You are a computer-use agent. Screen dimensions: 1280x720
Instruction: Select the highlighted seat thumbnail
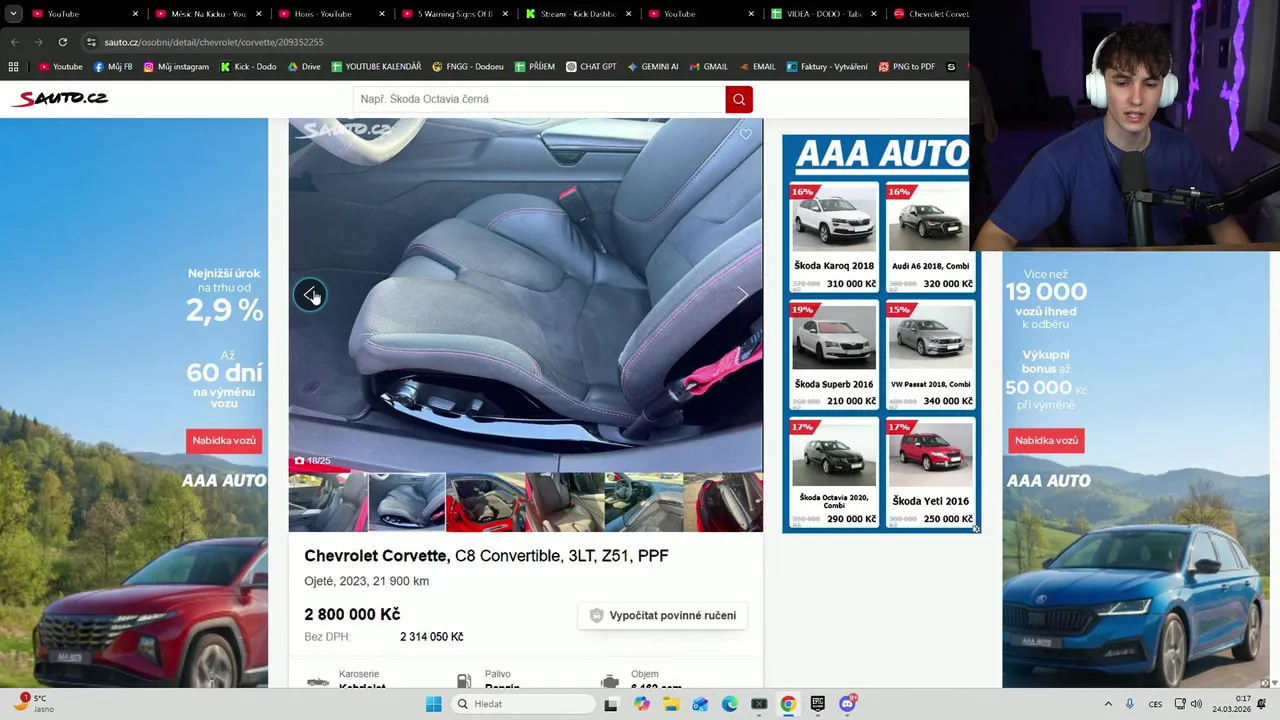406,502
